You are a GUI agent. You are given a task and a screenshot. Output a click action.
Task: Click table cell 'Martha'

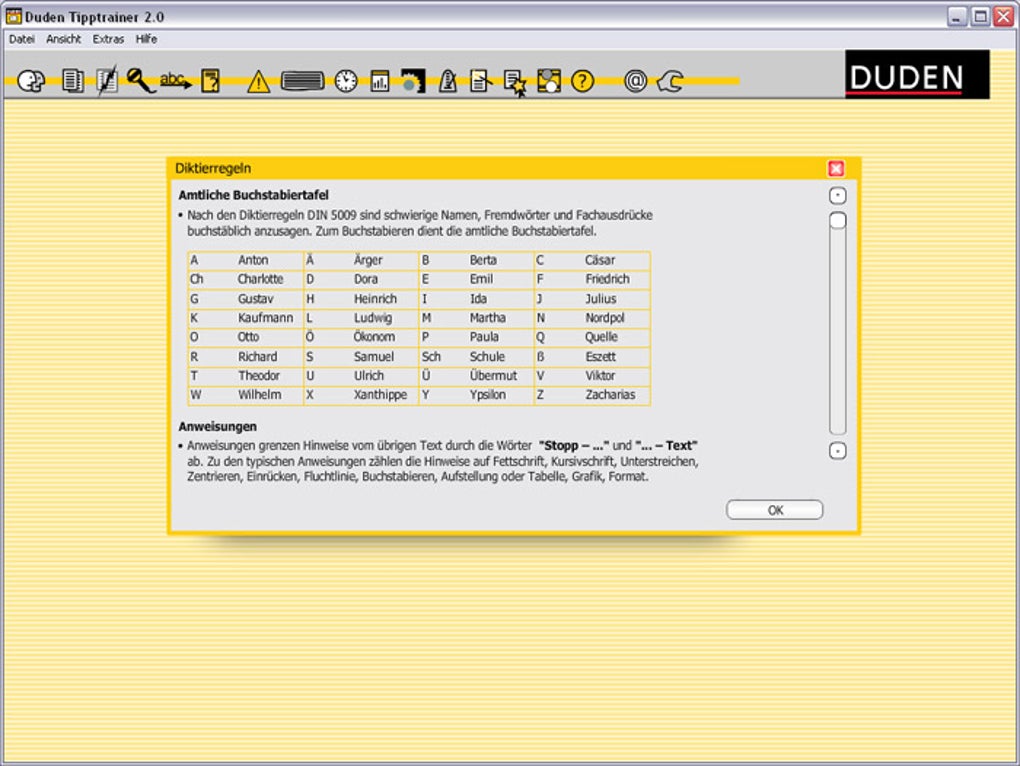487,318
